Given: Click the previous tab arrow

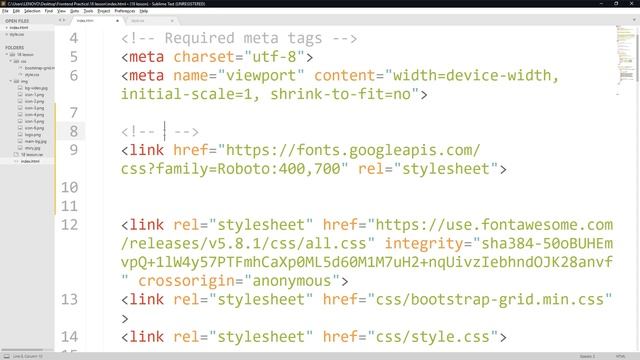Looking at the screenshot, I should click(60, 20).
